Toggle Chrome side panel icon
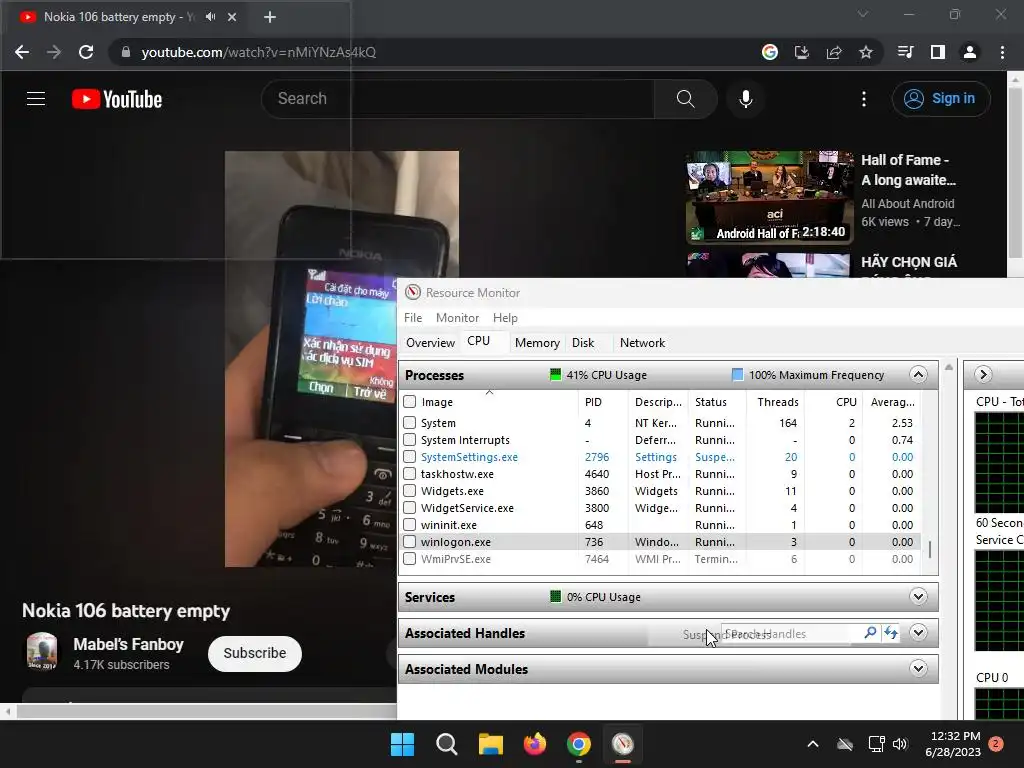Screen dimensions: 1024x768 (938, 52)
